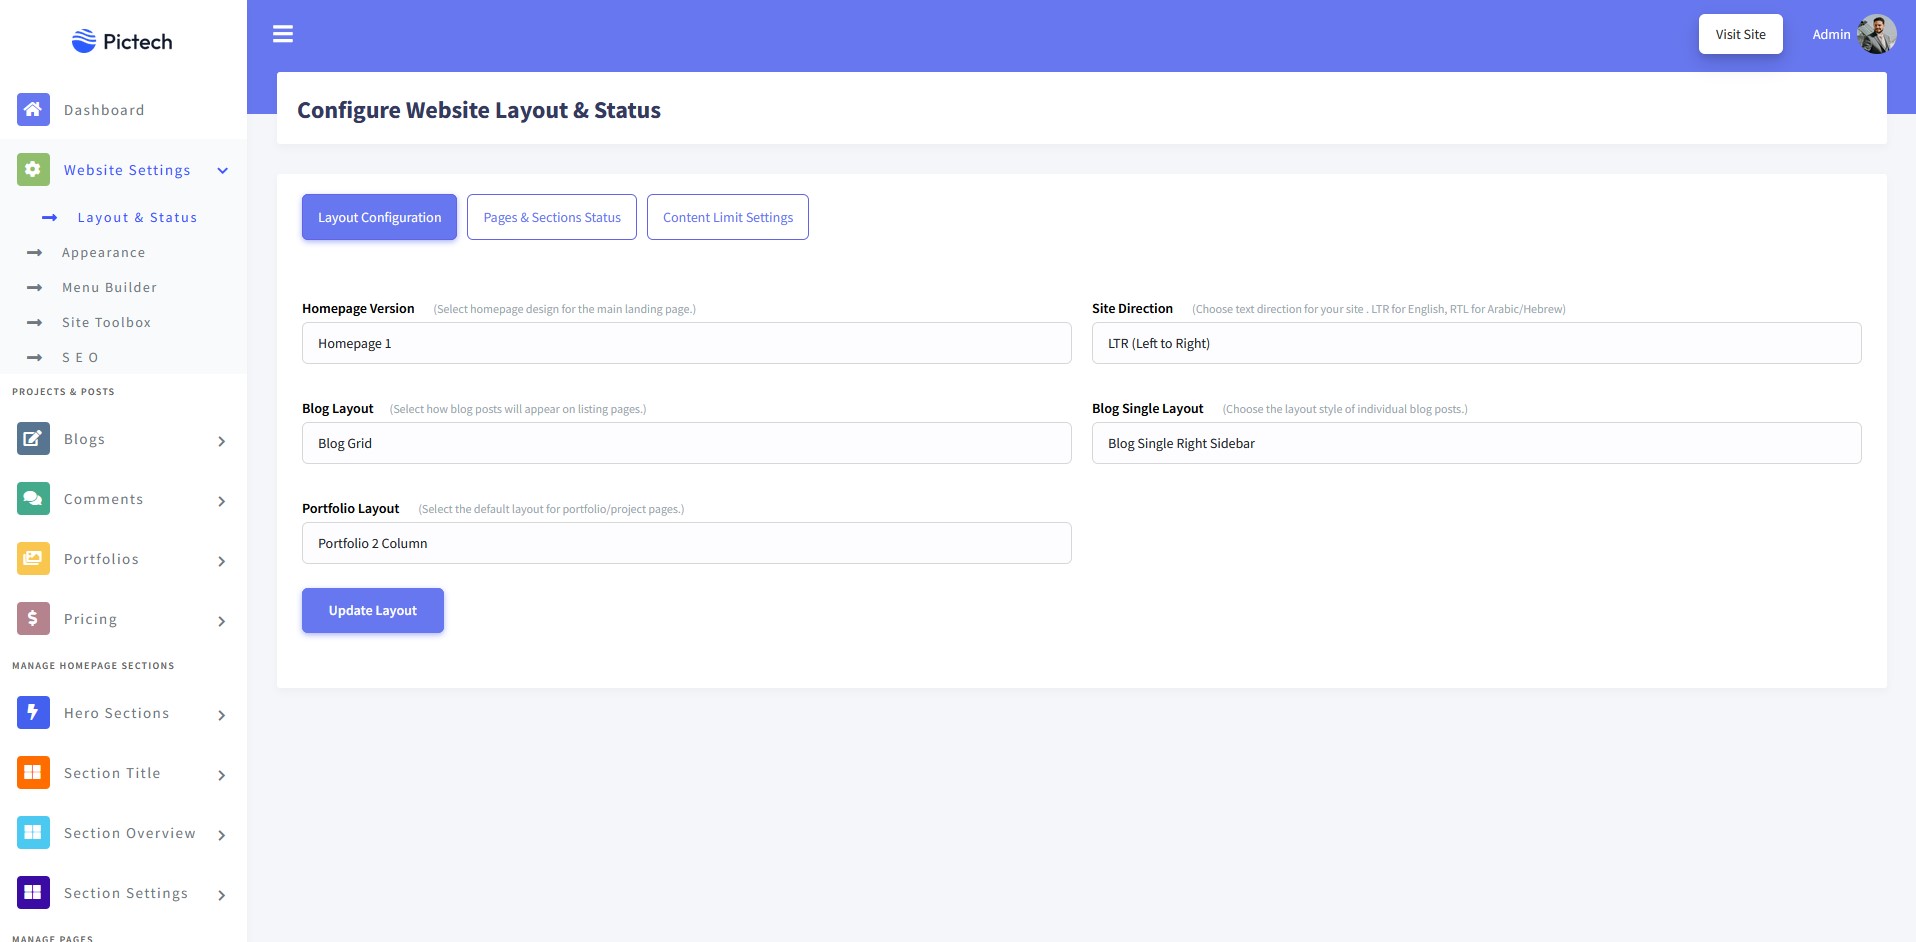Expand the Hero Sections submenu arrow
The width and height of the screenshot is (1916, 942).
[x=222, y=715]
